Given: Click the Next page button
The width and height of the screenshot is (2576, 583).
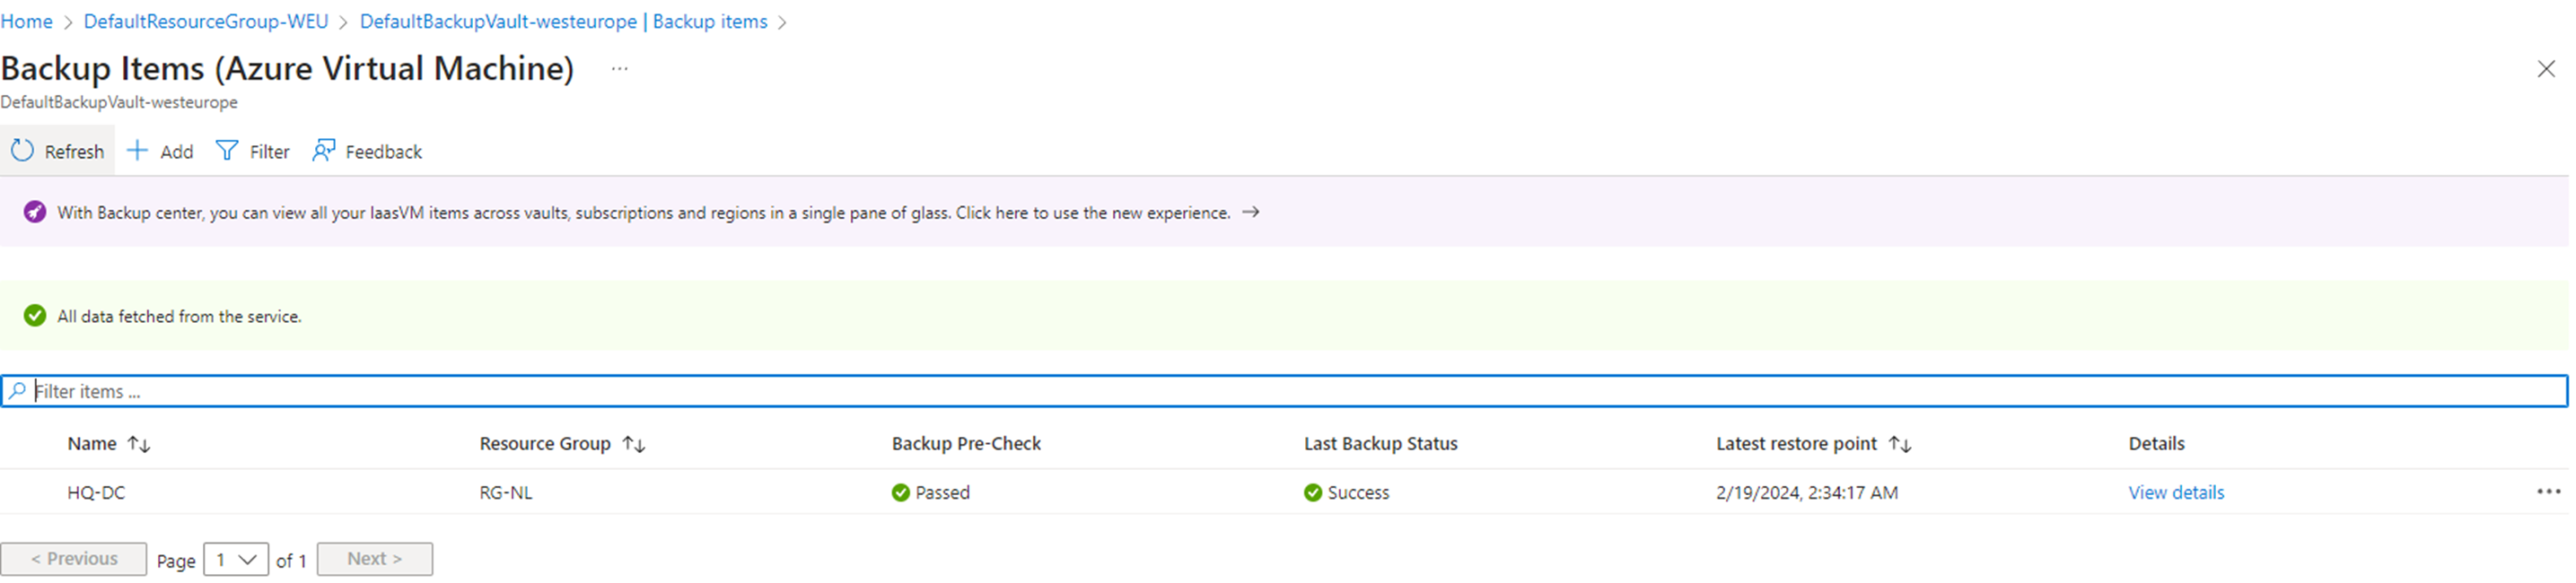Looking at the screenshot, I should [375, 559].
